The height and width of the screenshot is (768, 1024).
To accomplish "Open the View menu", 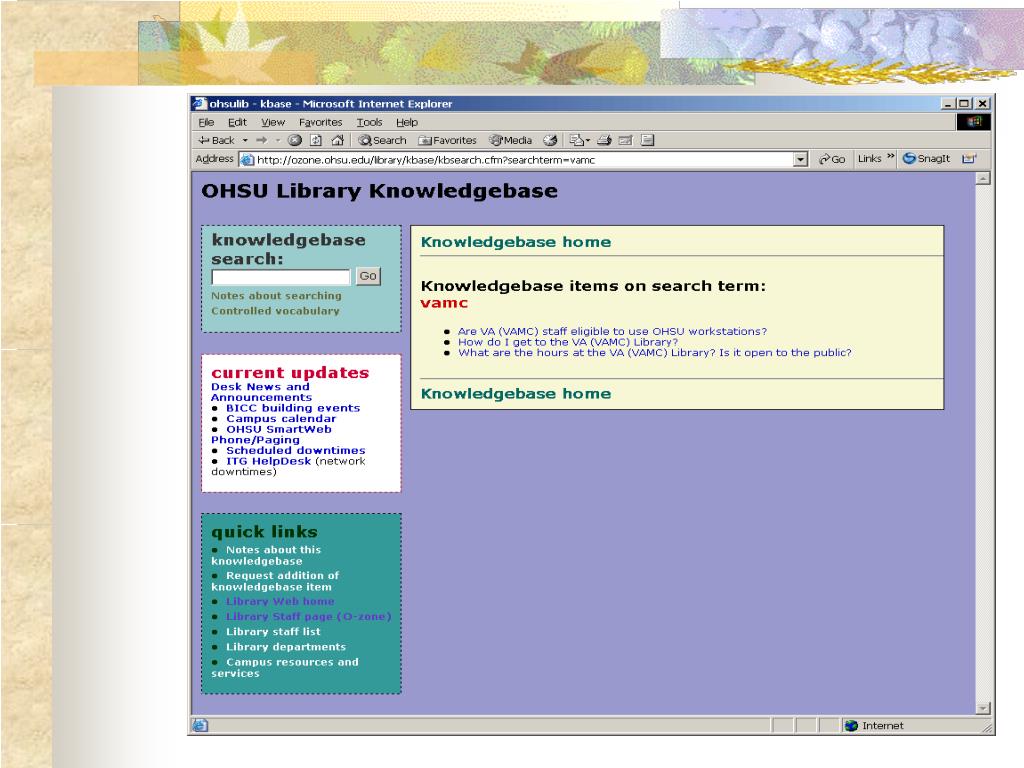I will [x=273, y=122].
